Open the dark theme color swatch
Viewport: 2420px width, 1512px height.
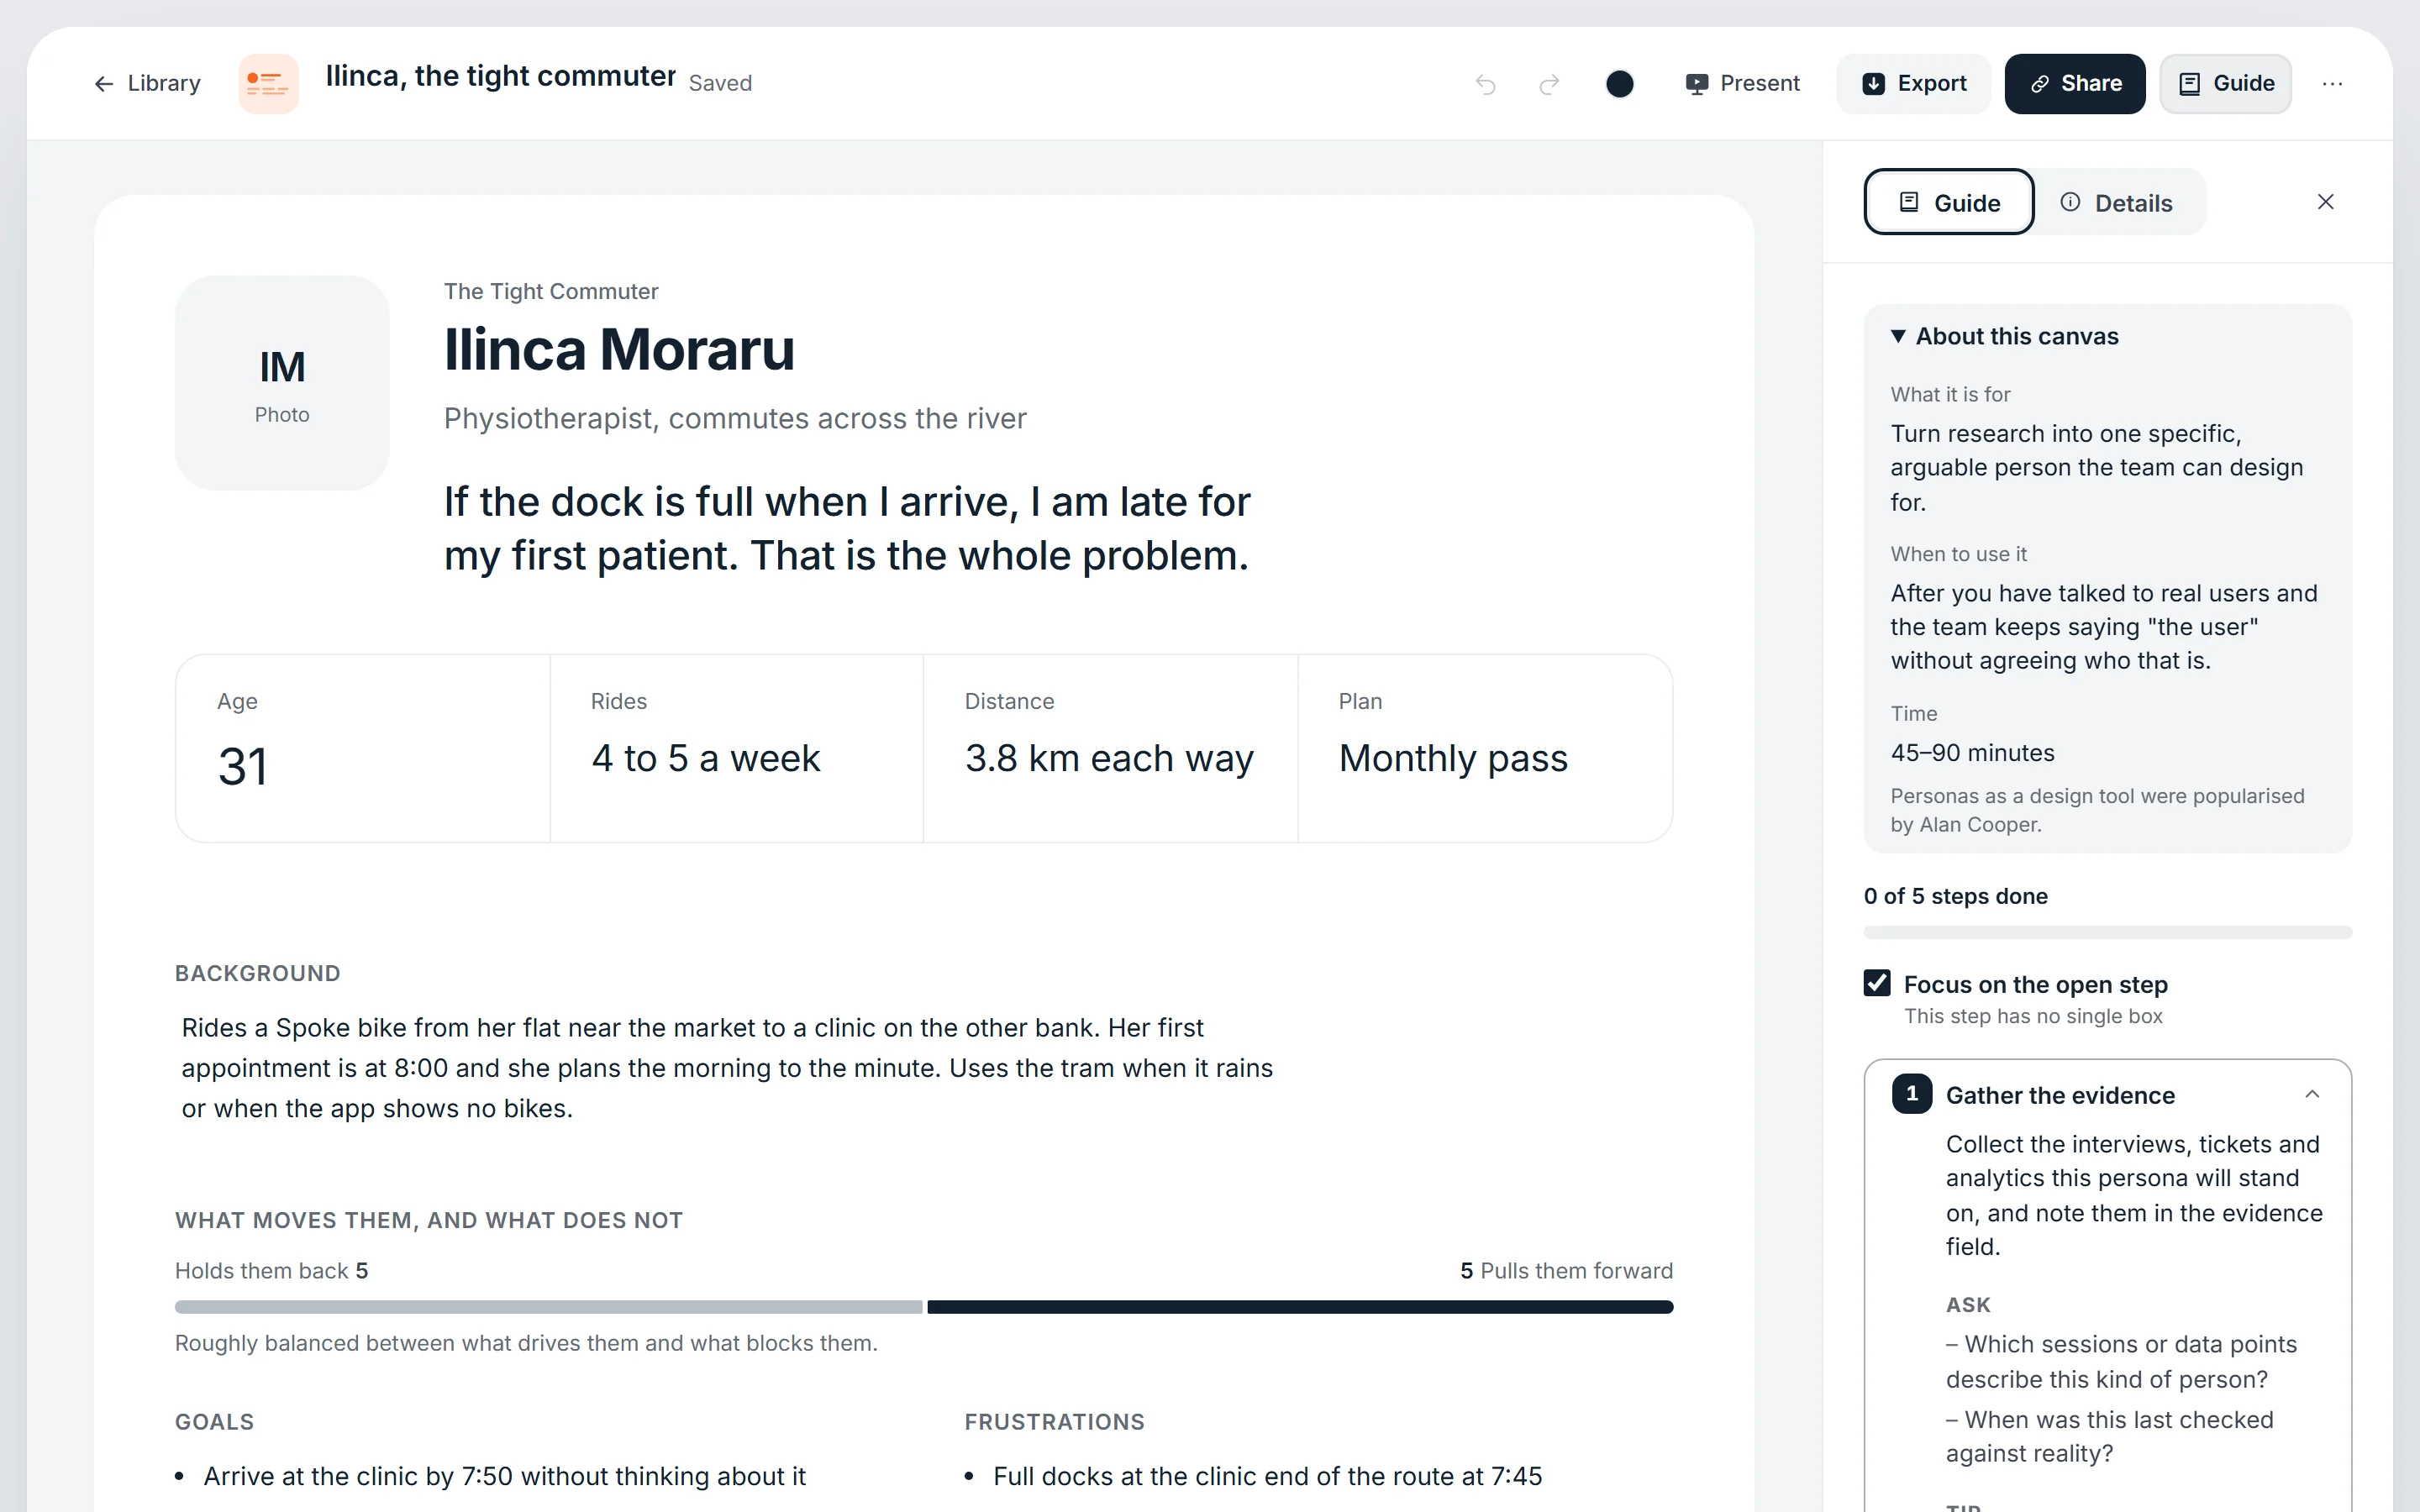coord(1619,84)
